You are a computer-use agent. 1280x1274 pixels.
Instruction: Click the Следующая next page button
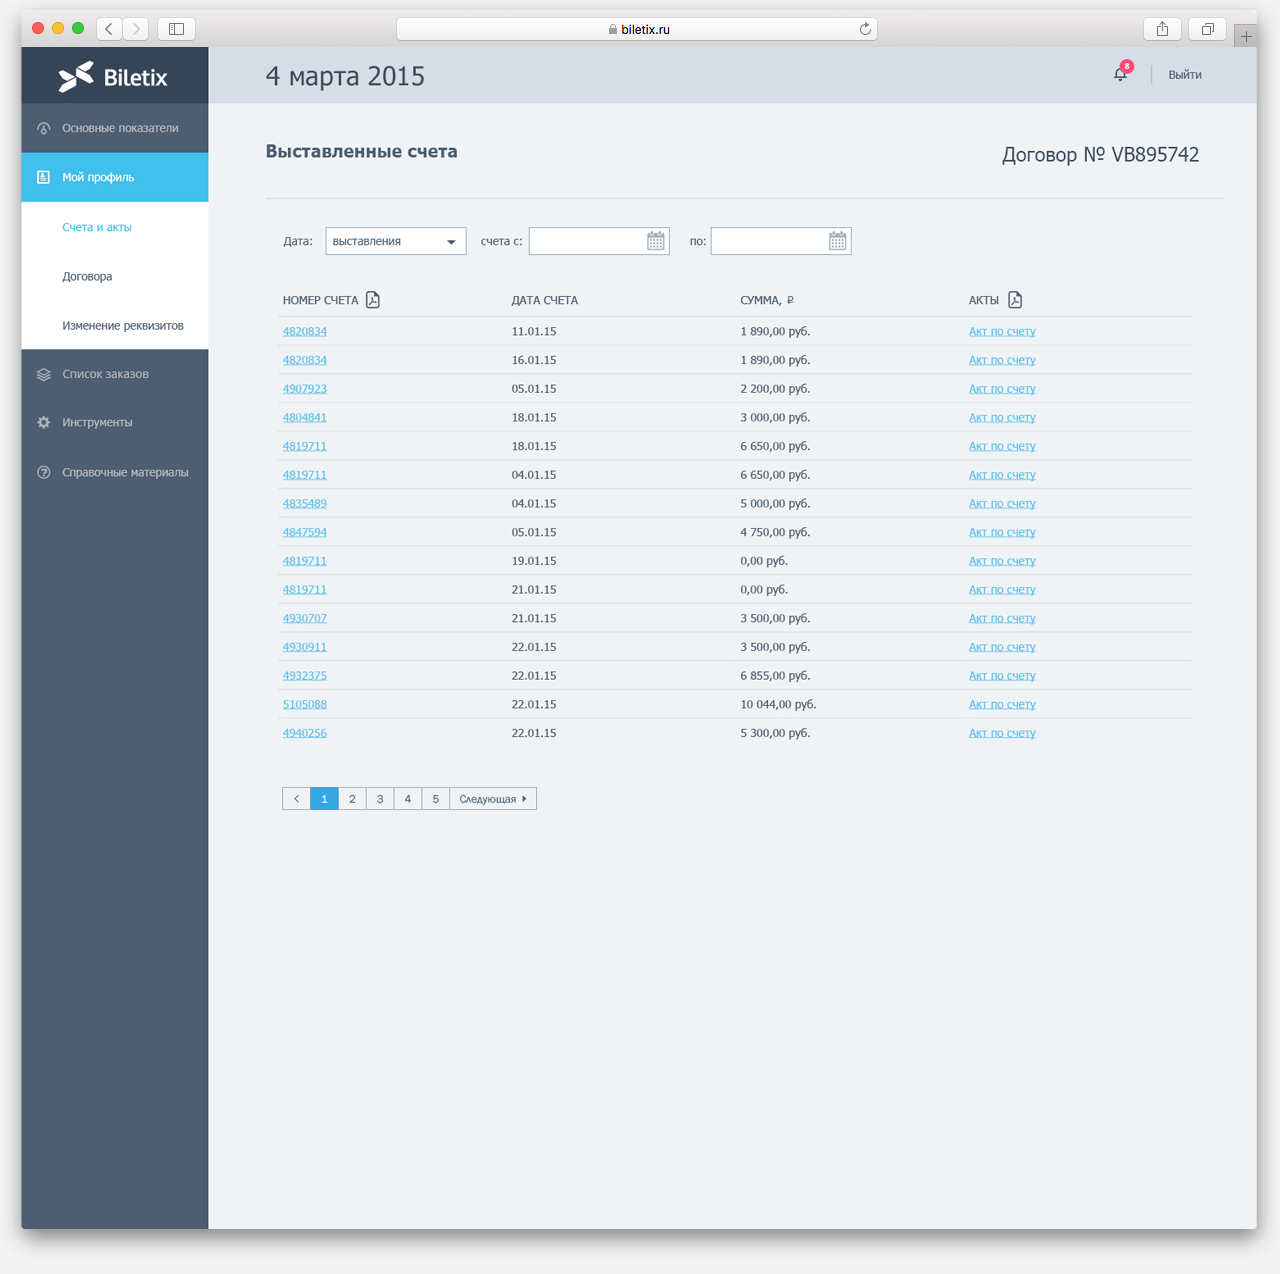493,799
